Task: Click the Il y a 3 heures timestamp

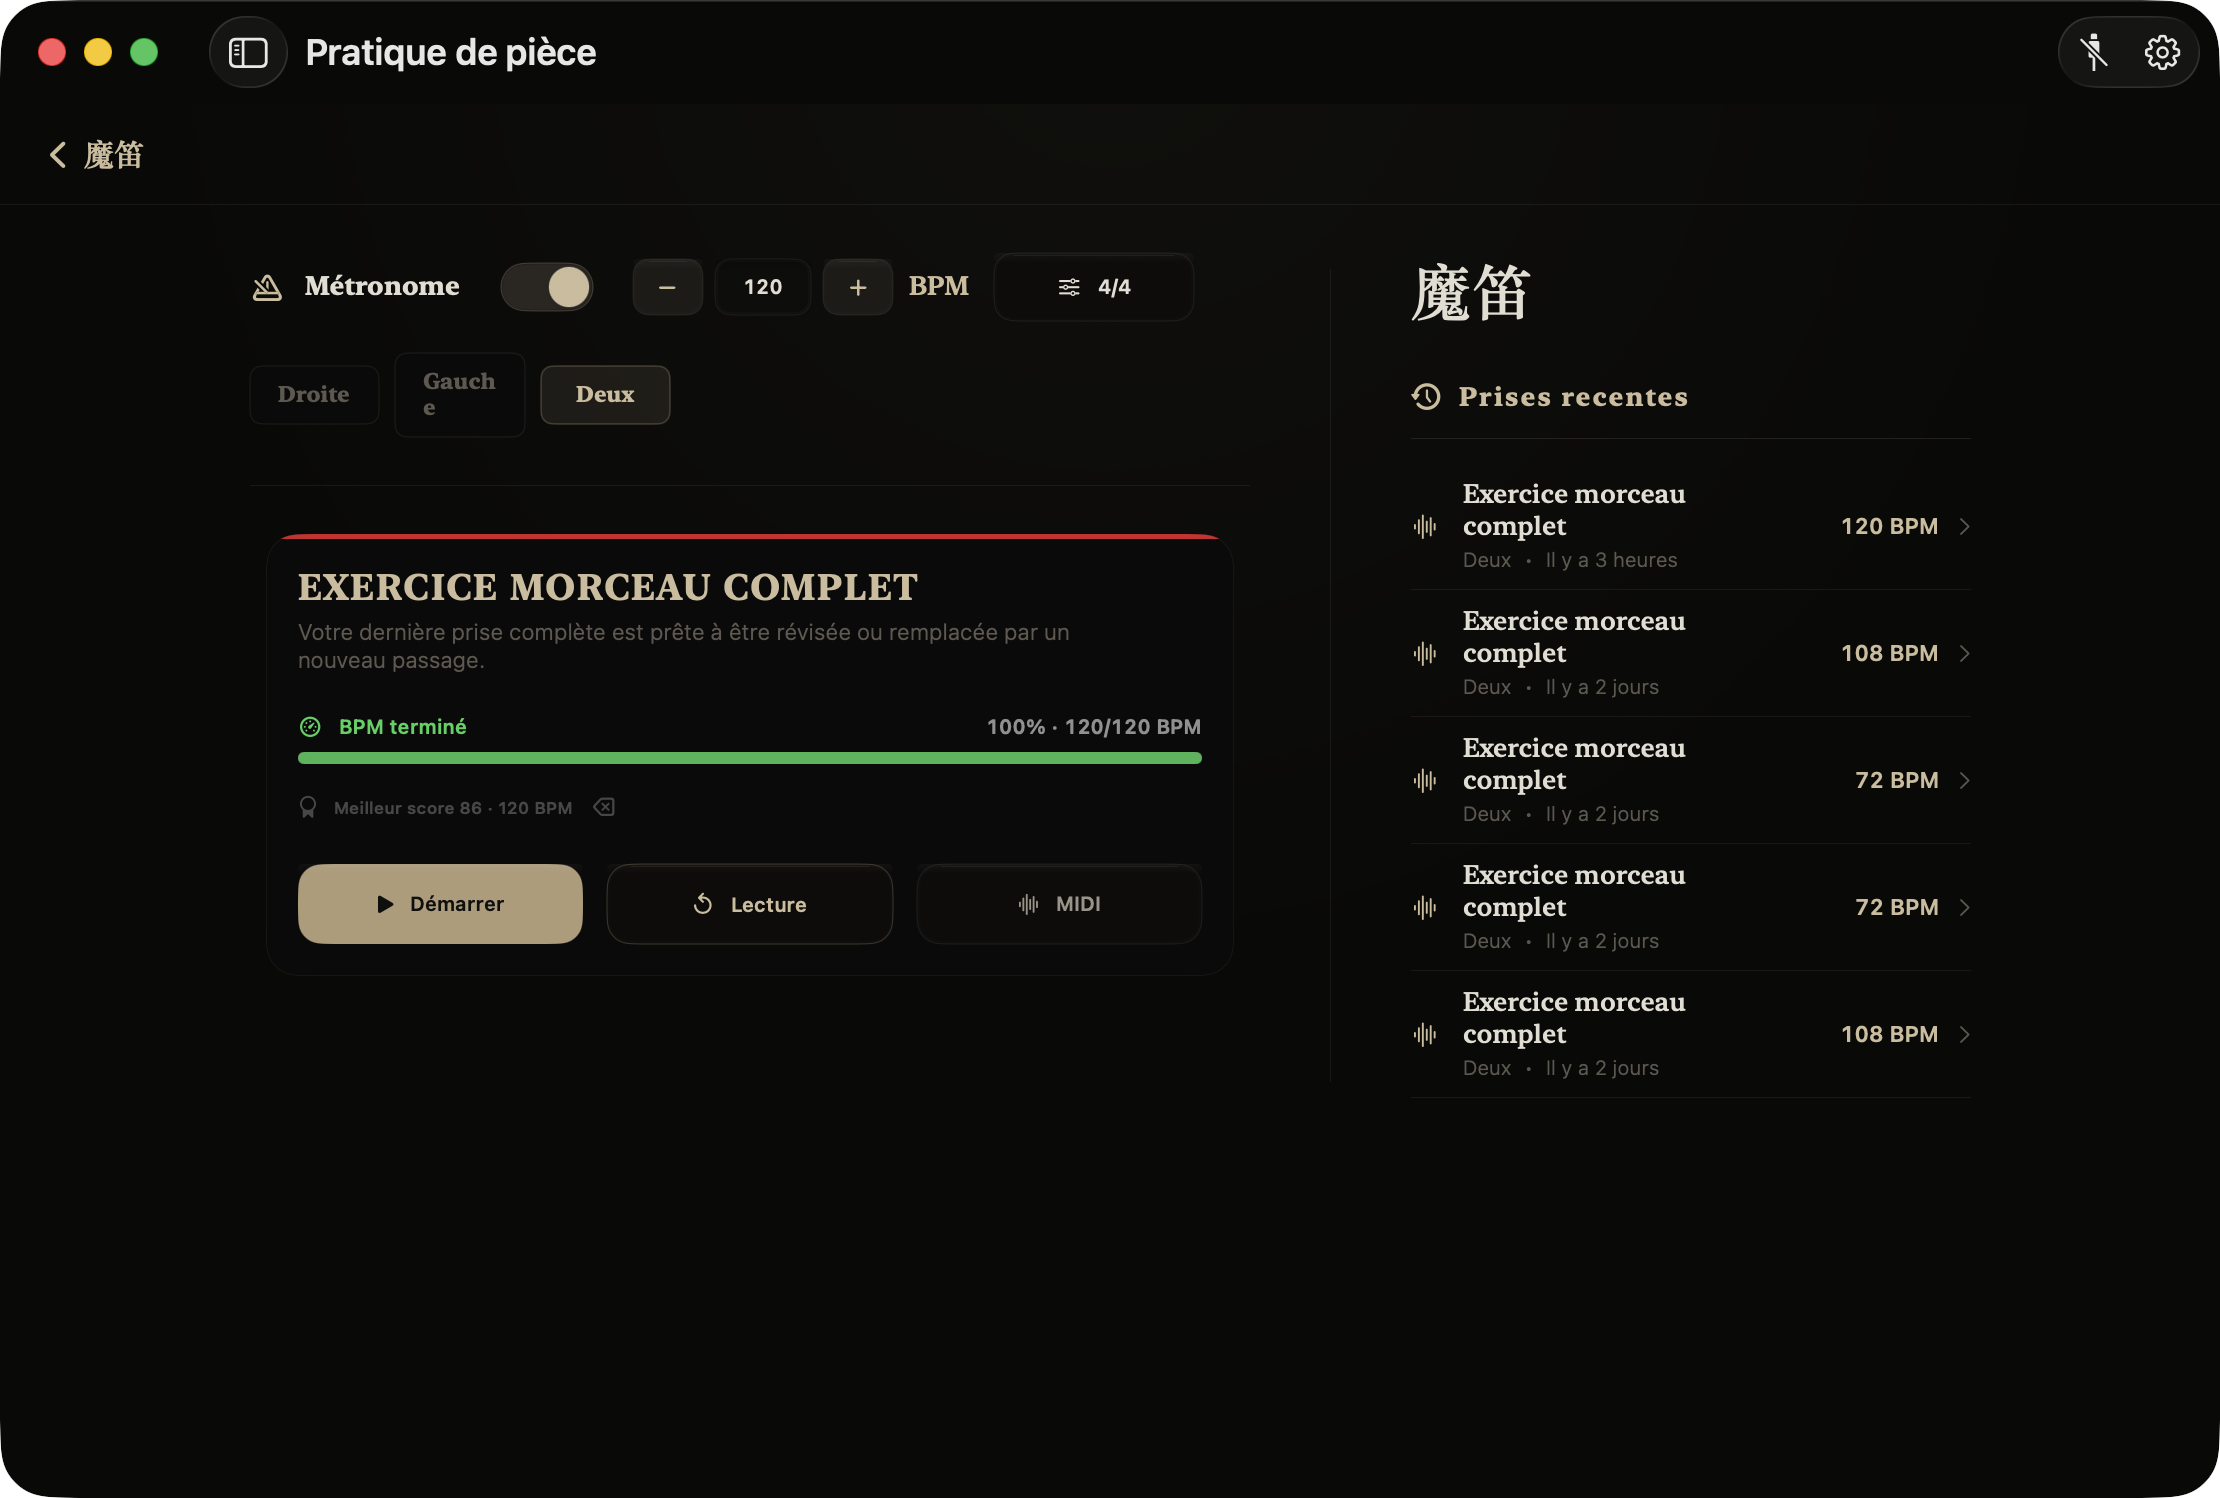Action: 1611,560
